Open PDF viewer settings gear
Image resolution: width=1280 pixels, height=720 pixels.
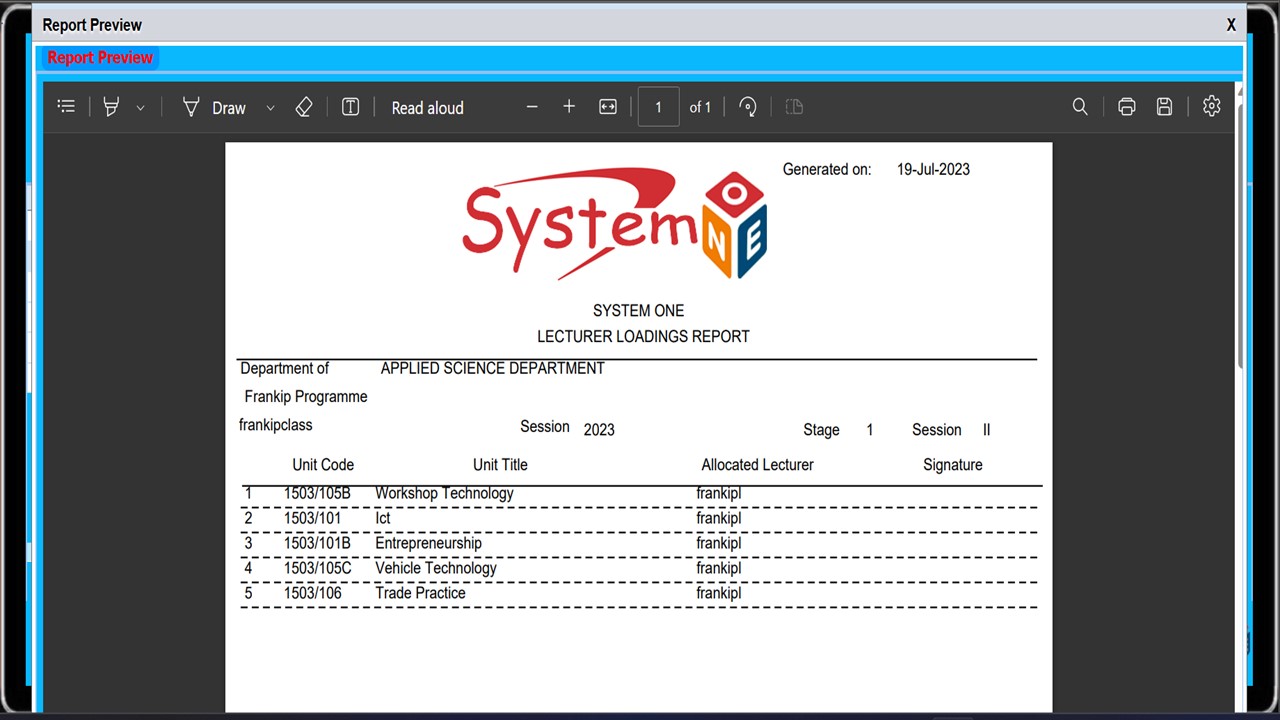pos(1212,106)
